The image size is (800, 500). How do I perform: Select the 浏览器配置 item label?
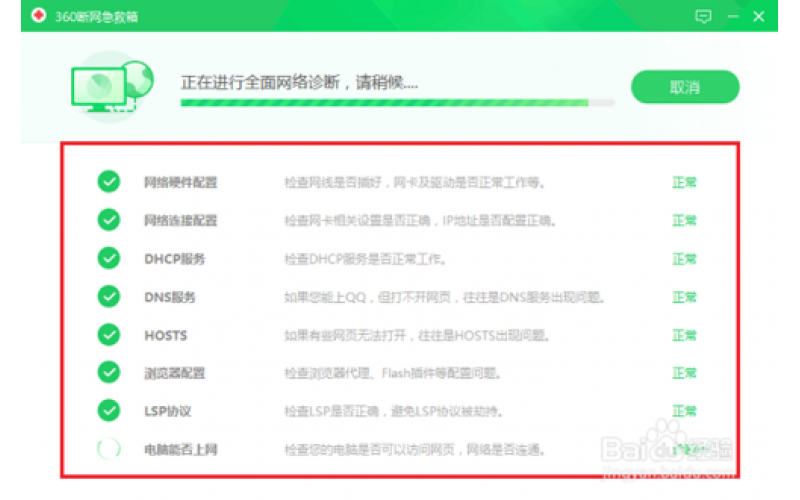174,373
